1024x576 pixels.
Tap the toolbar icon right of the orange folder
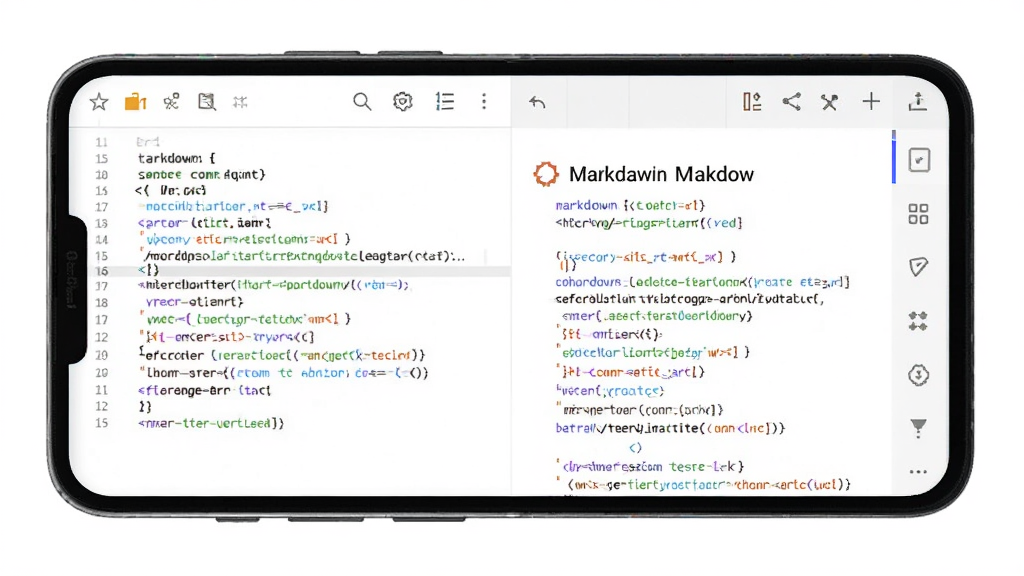171,101
